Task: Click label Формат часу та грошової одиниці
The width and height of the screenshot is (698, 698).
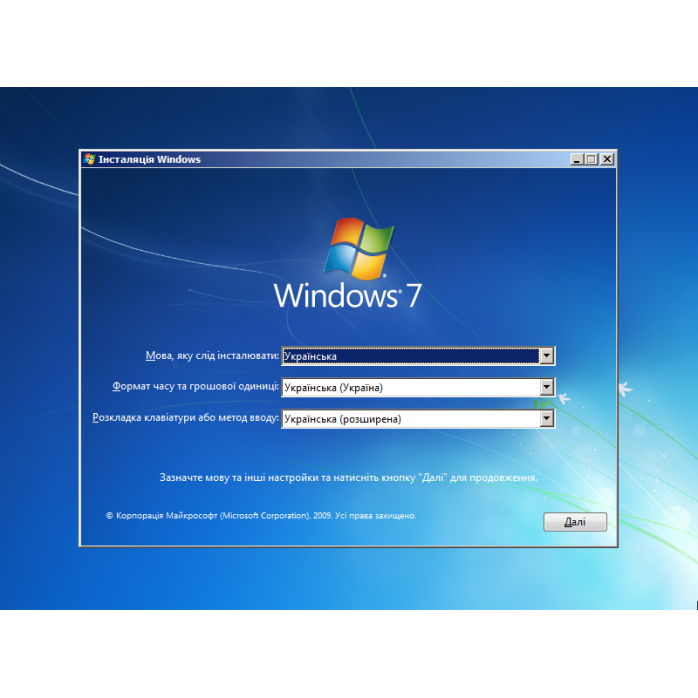Action: (x=195, y=386)
